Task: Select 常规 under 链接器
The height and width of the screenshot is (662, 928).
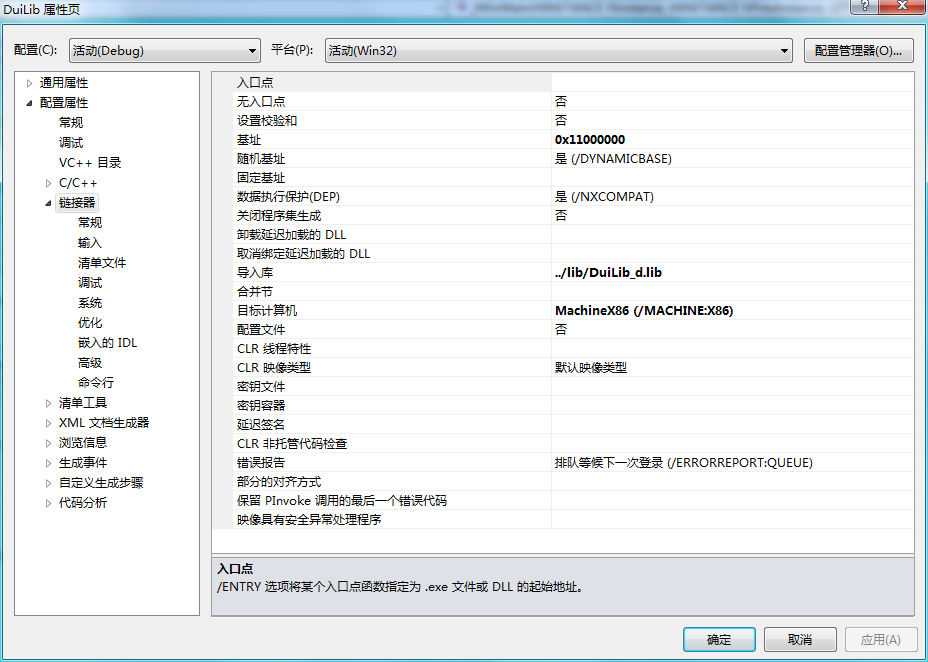Action: [90, 222]
